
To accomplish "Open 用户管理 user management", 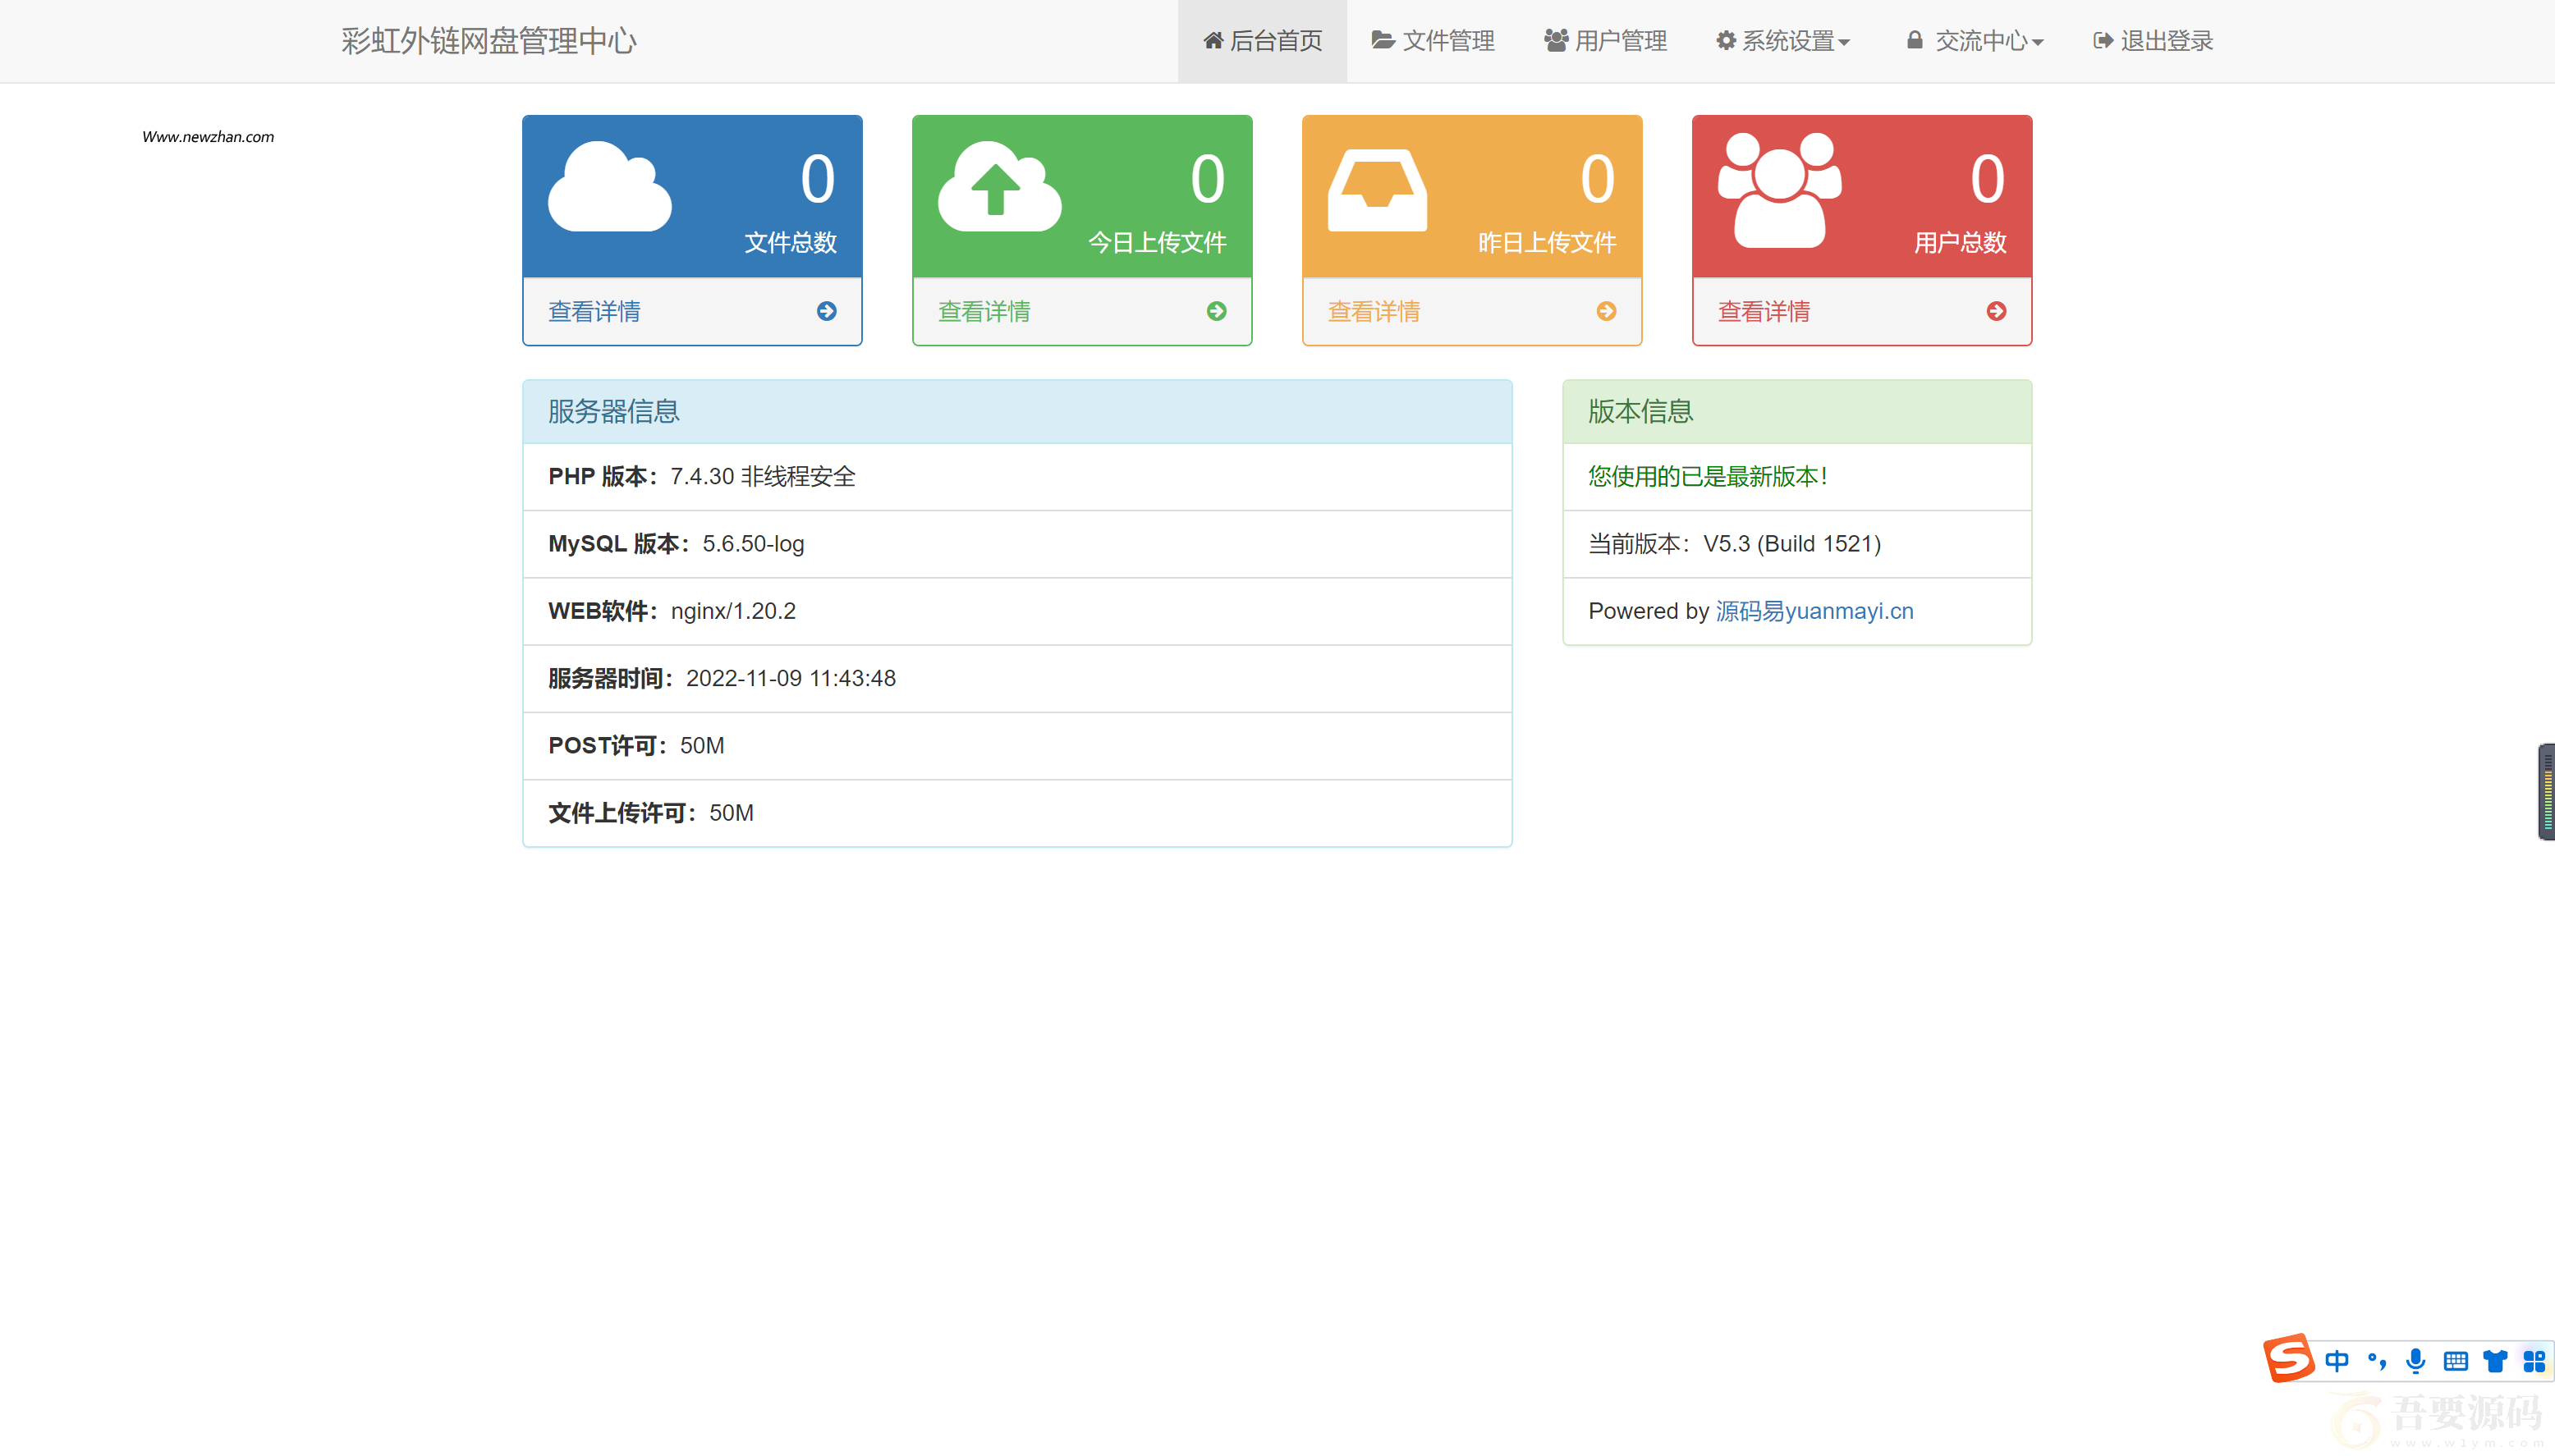I will (x=1605, y=41).
